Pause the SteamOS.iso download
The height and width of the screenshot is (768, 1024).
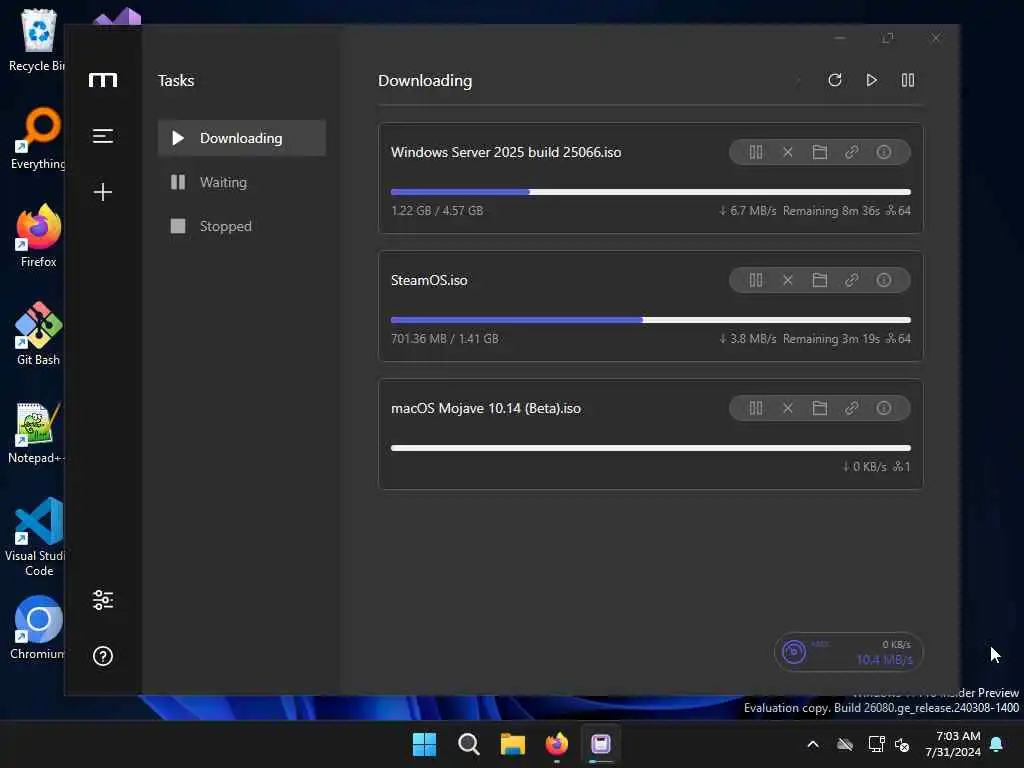click(x=756, y=280)
